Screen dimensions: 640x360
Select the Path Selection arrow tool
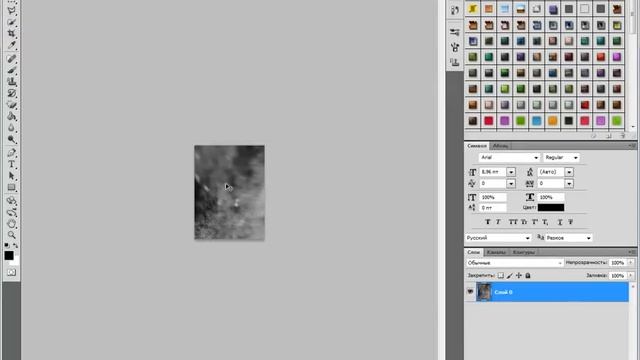click(x=11, y=176)
